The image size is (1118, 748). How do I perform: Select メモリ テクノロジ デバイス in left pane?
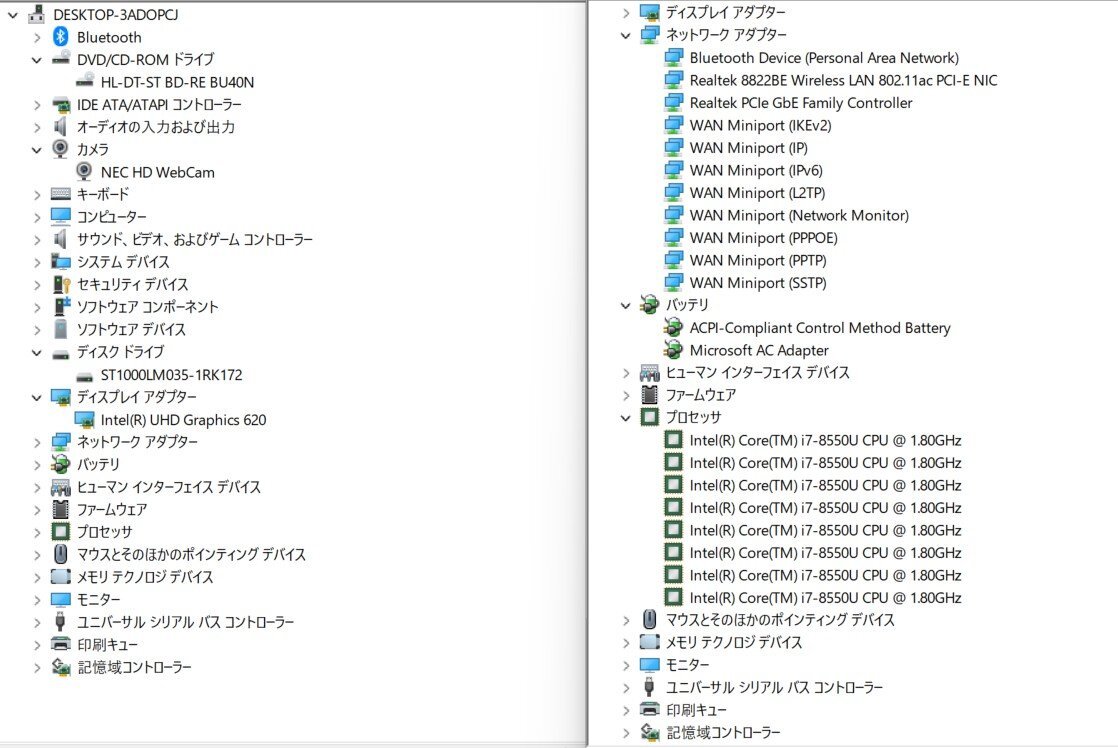point(145,576)
